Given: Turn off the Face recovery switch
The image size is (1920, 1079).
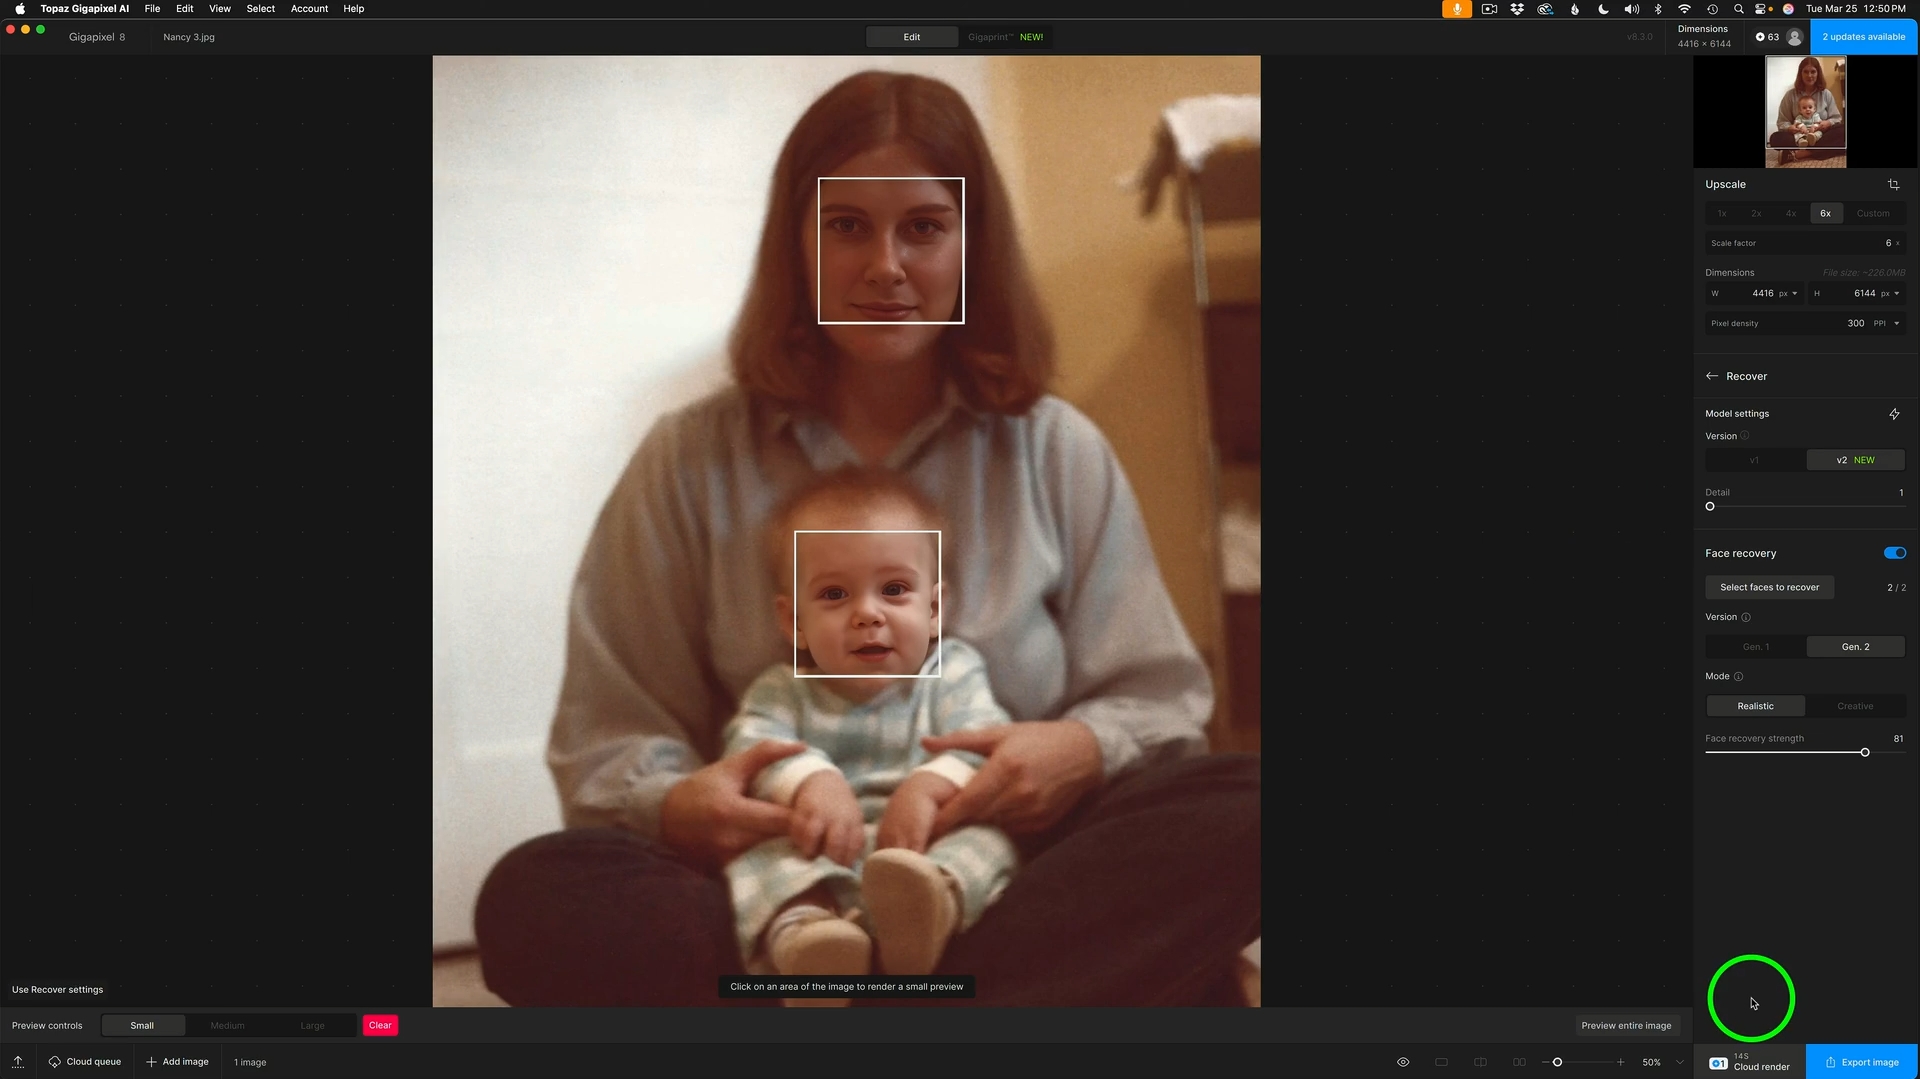Looking at the screenshot, I should [x=1894, y=553].
